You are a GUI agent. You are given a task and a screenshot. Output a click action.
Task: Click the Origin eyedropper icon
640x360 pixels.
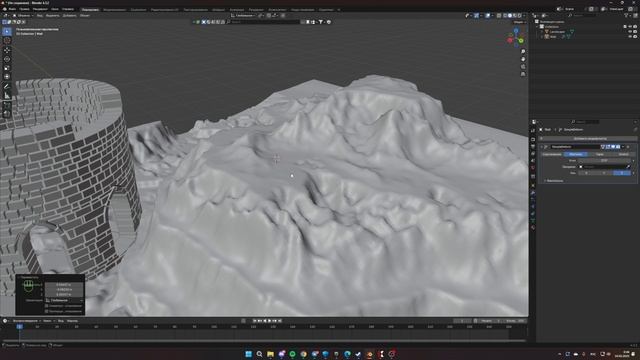point(628,167)
